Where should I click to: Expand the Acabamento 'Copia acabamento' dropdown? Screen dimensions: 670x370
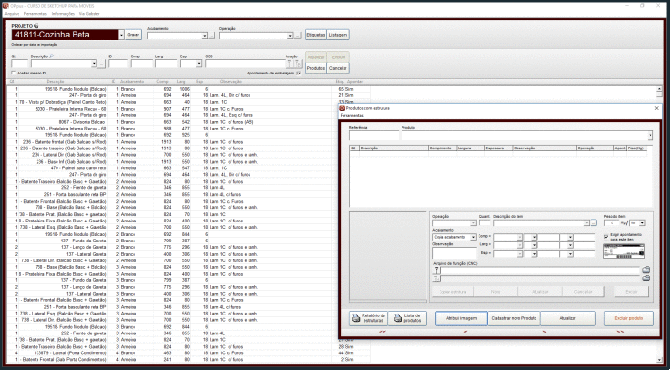click(473, 237)
